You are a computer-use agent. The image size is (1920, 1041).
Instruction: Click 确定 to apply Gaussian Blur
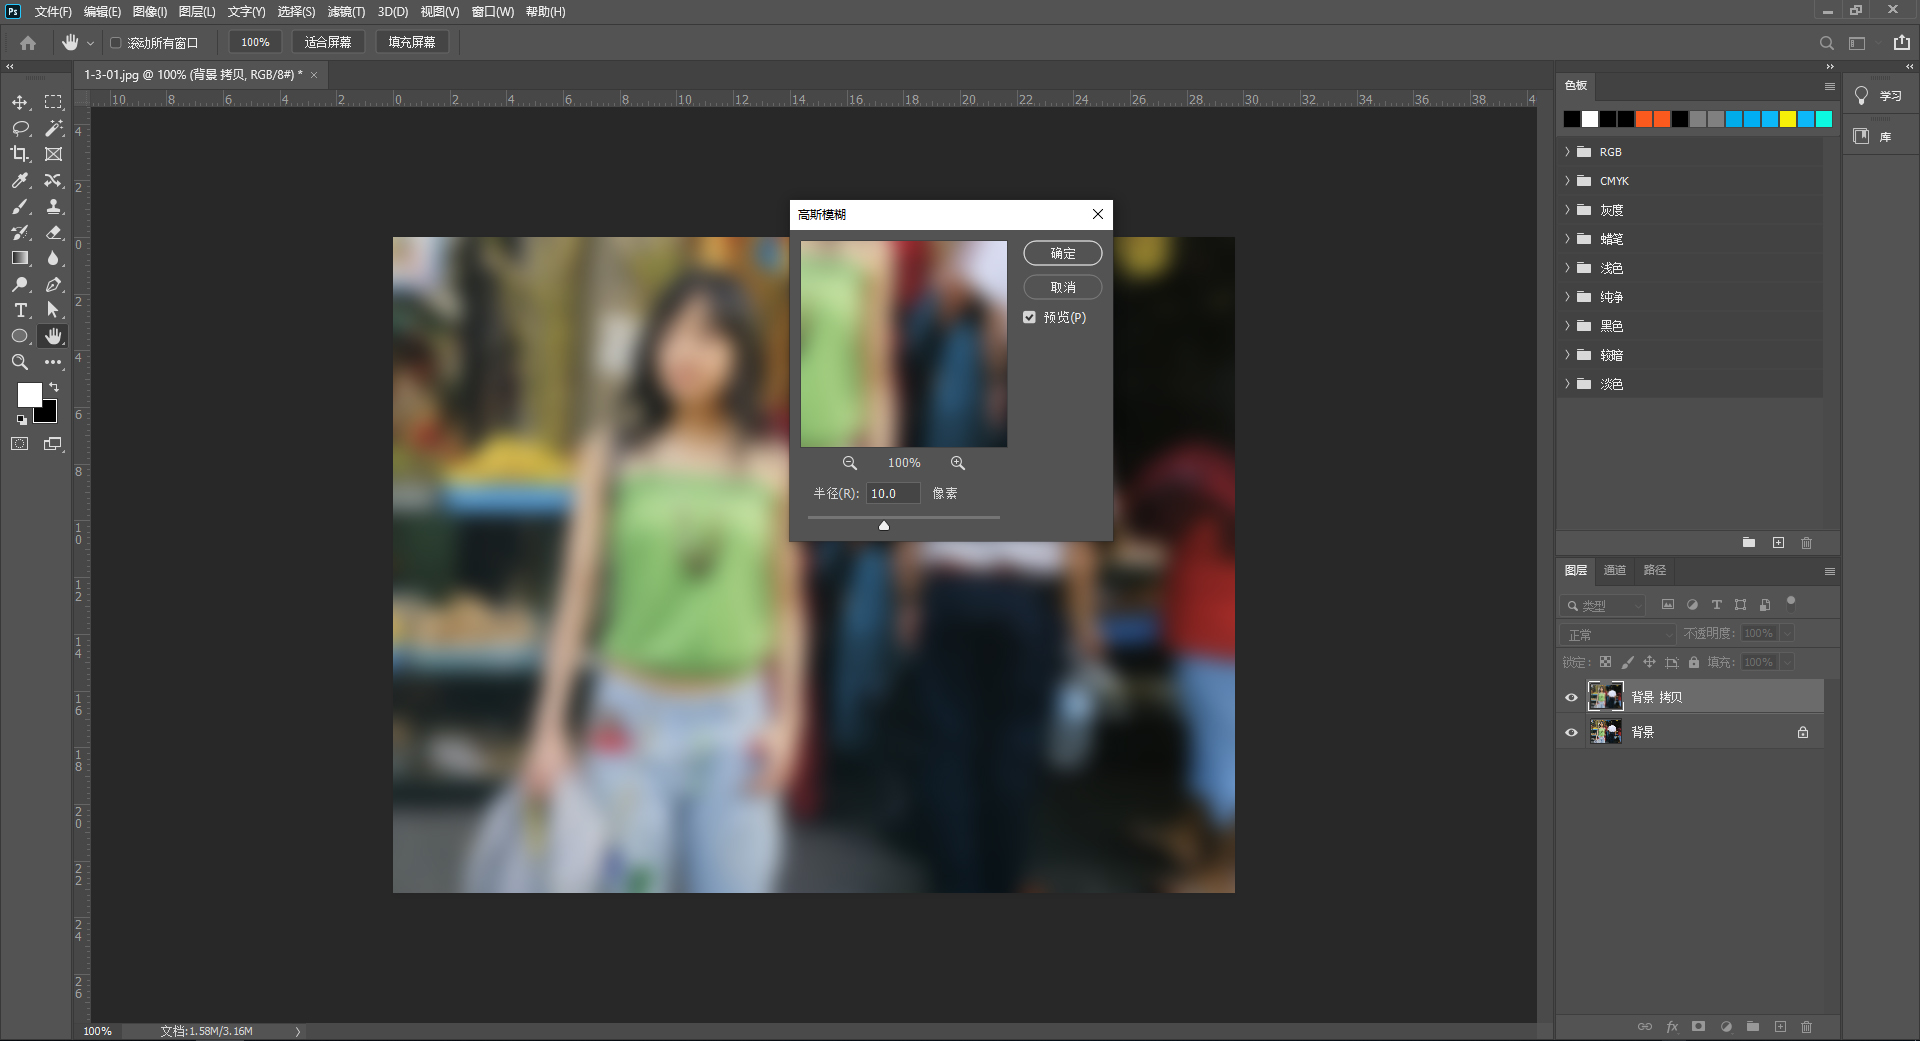point(1062,253)
